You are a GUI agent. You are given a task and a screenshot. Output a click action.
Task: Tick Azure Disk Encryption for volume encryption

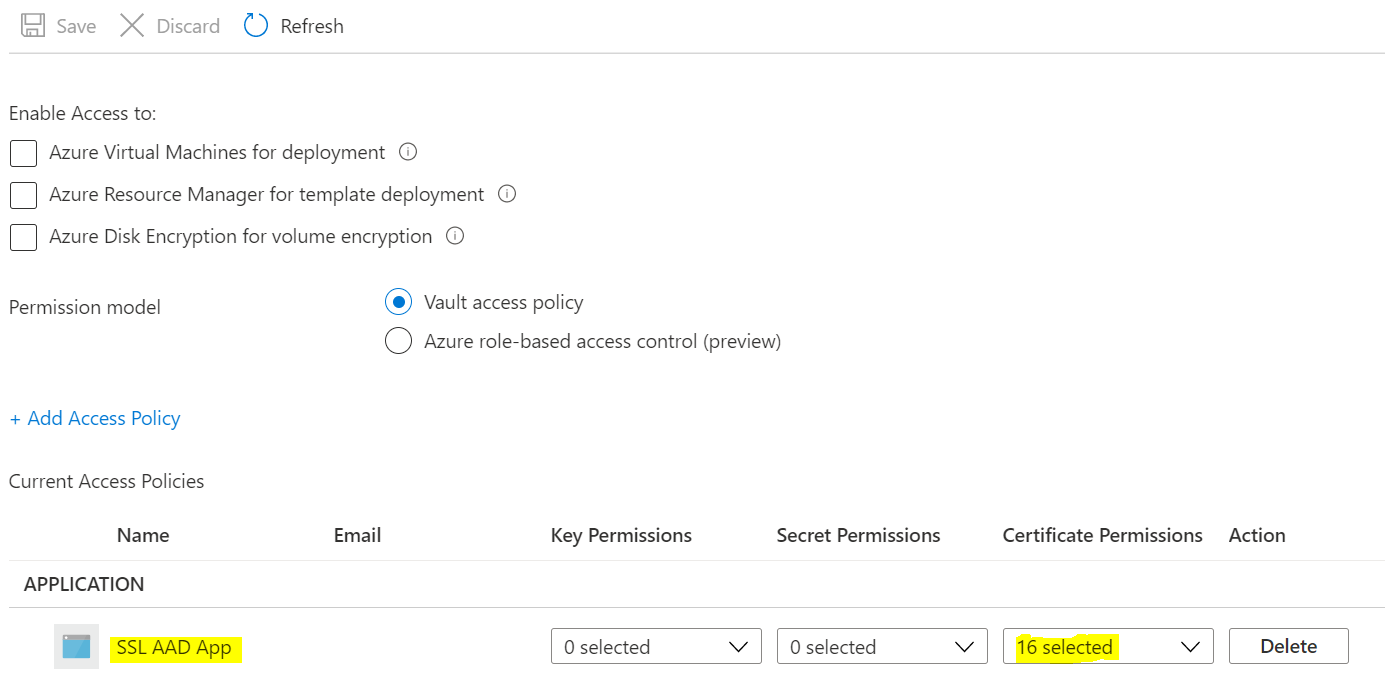click(x=23, y=237)
